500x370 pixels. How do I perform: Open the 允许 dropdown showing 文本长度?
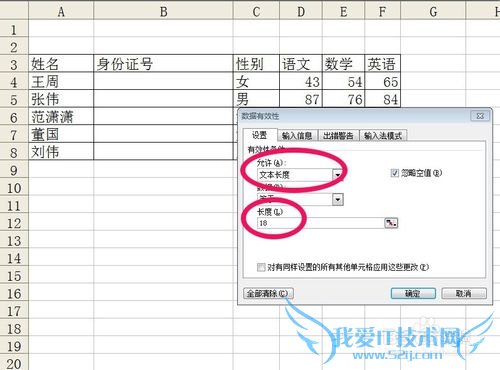(x=338, y=174)
